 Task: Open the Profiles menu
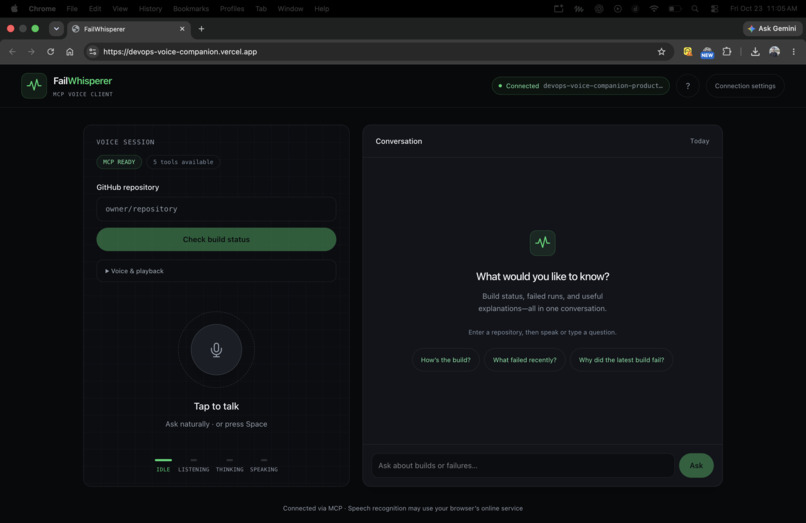point(232,9)
